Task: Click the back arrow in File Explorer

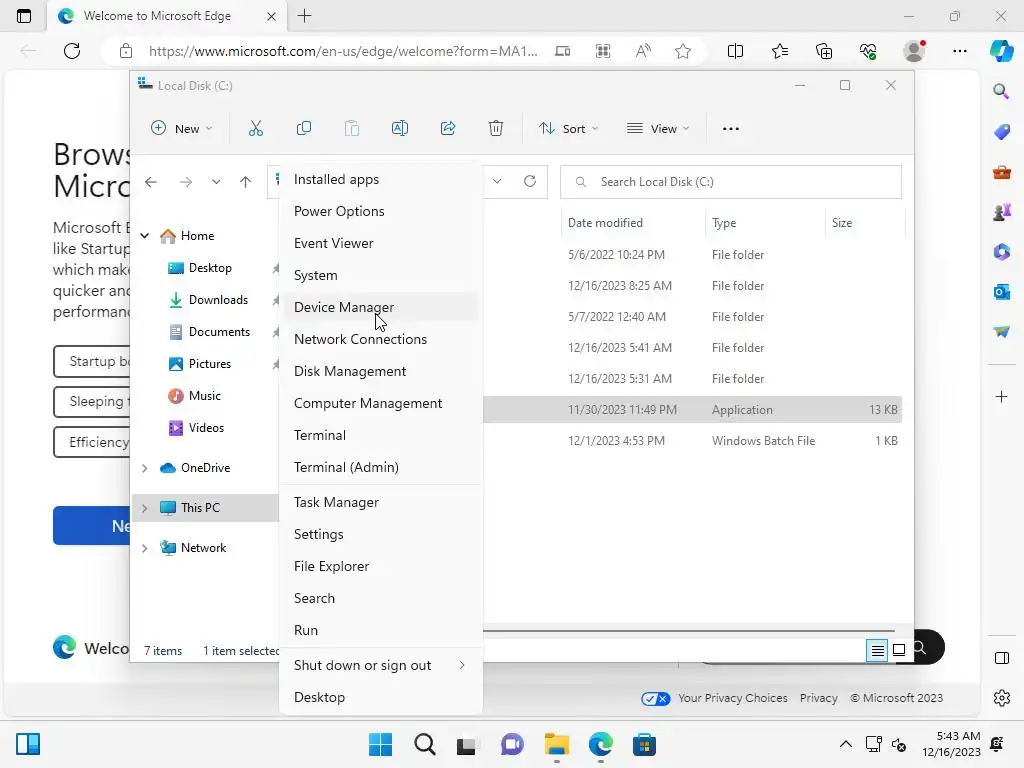Action: (x=151, y=182)
